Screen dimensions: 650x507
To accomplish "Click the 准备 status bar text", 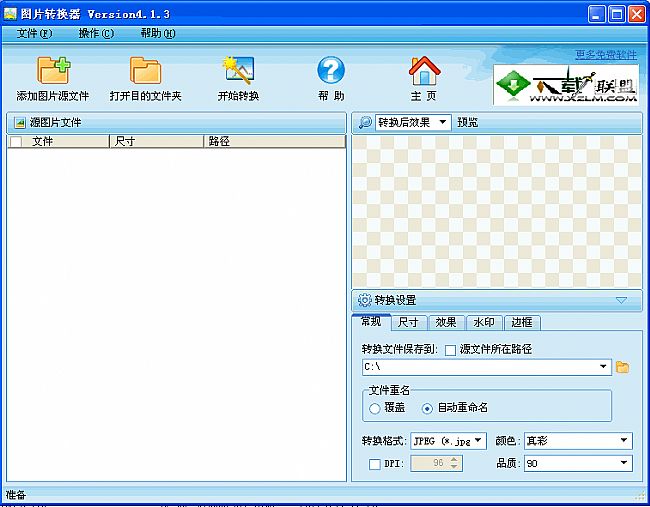I will [x=16, y=495].
